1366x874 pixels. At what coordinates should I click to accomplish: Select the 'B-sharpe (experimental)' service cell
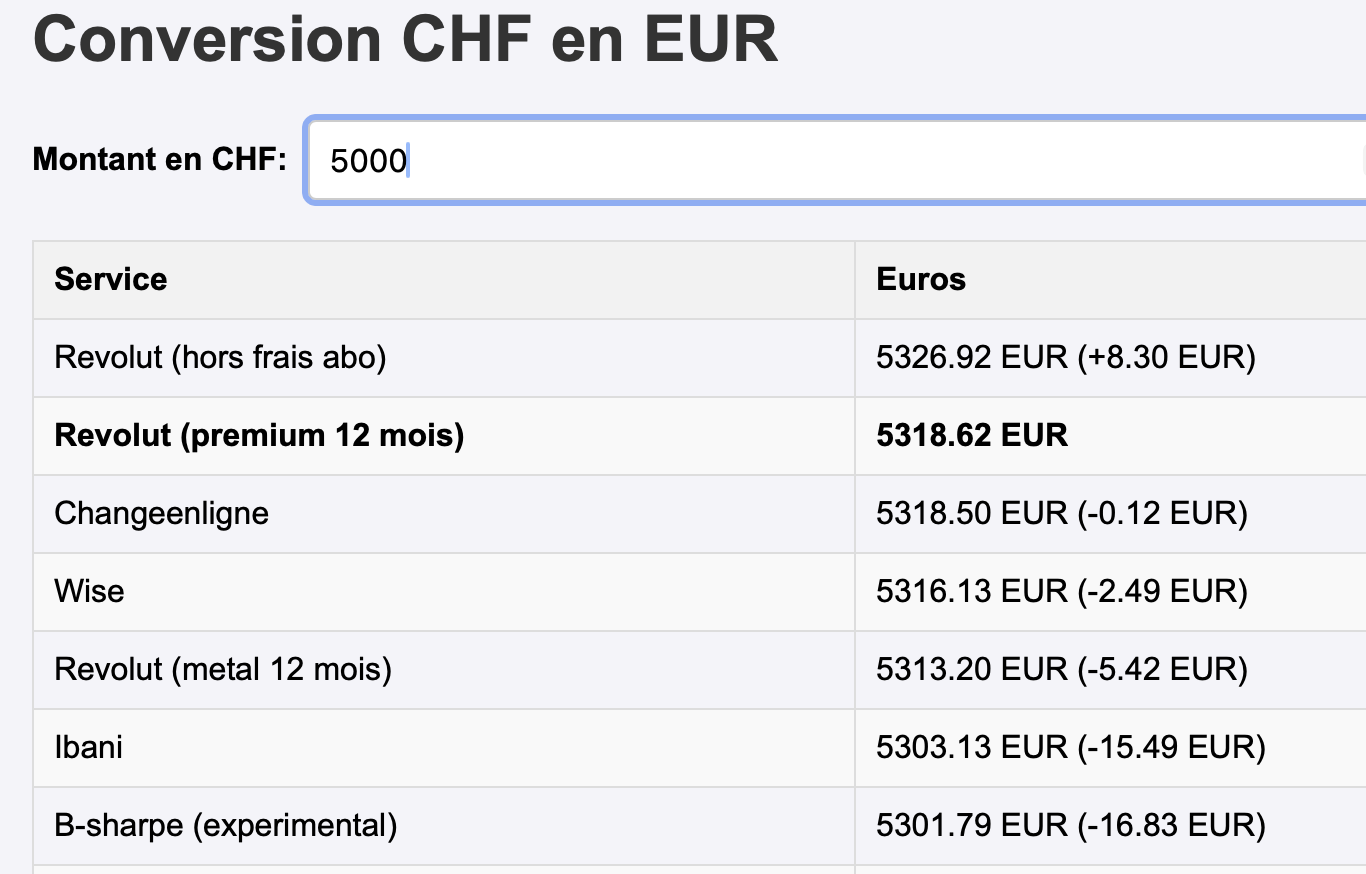(225, 825)
